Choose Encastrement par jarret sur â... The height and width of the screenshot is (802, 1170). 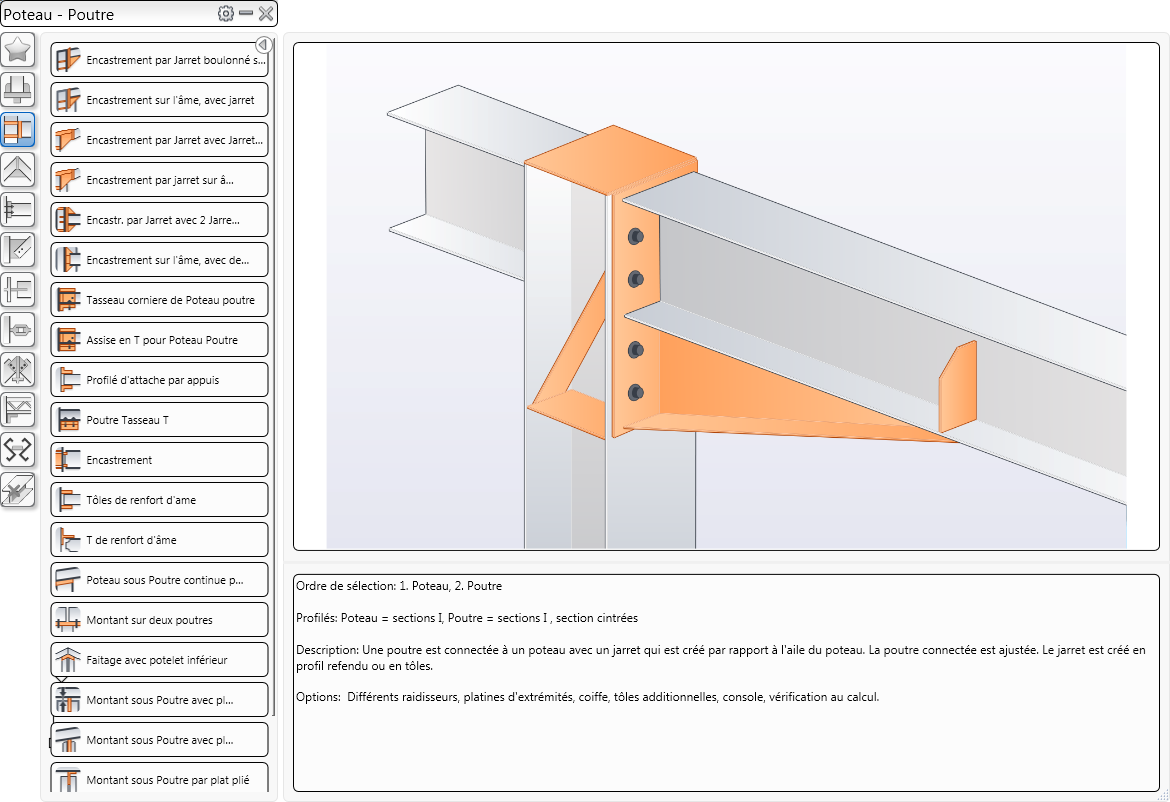click(160, 180)
